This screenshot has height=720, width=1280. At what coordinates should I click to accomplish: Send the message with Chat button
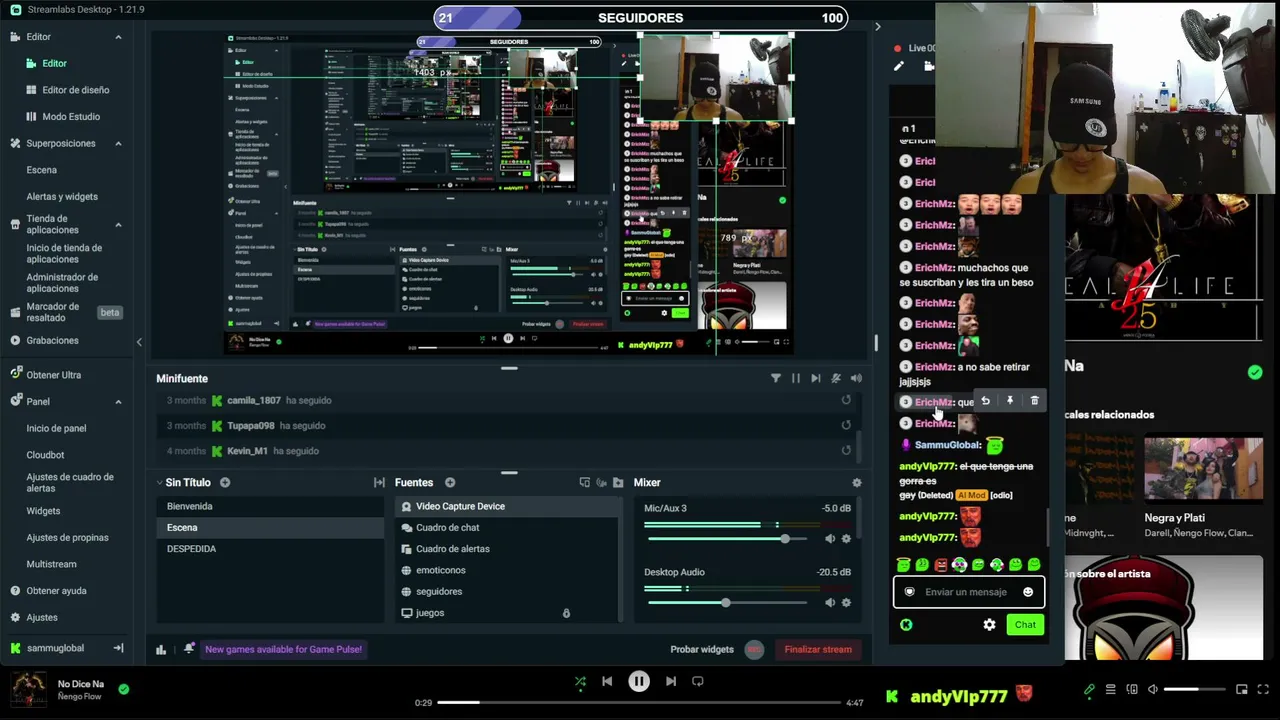click(1025, 625)
